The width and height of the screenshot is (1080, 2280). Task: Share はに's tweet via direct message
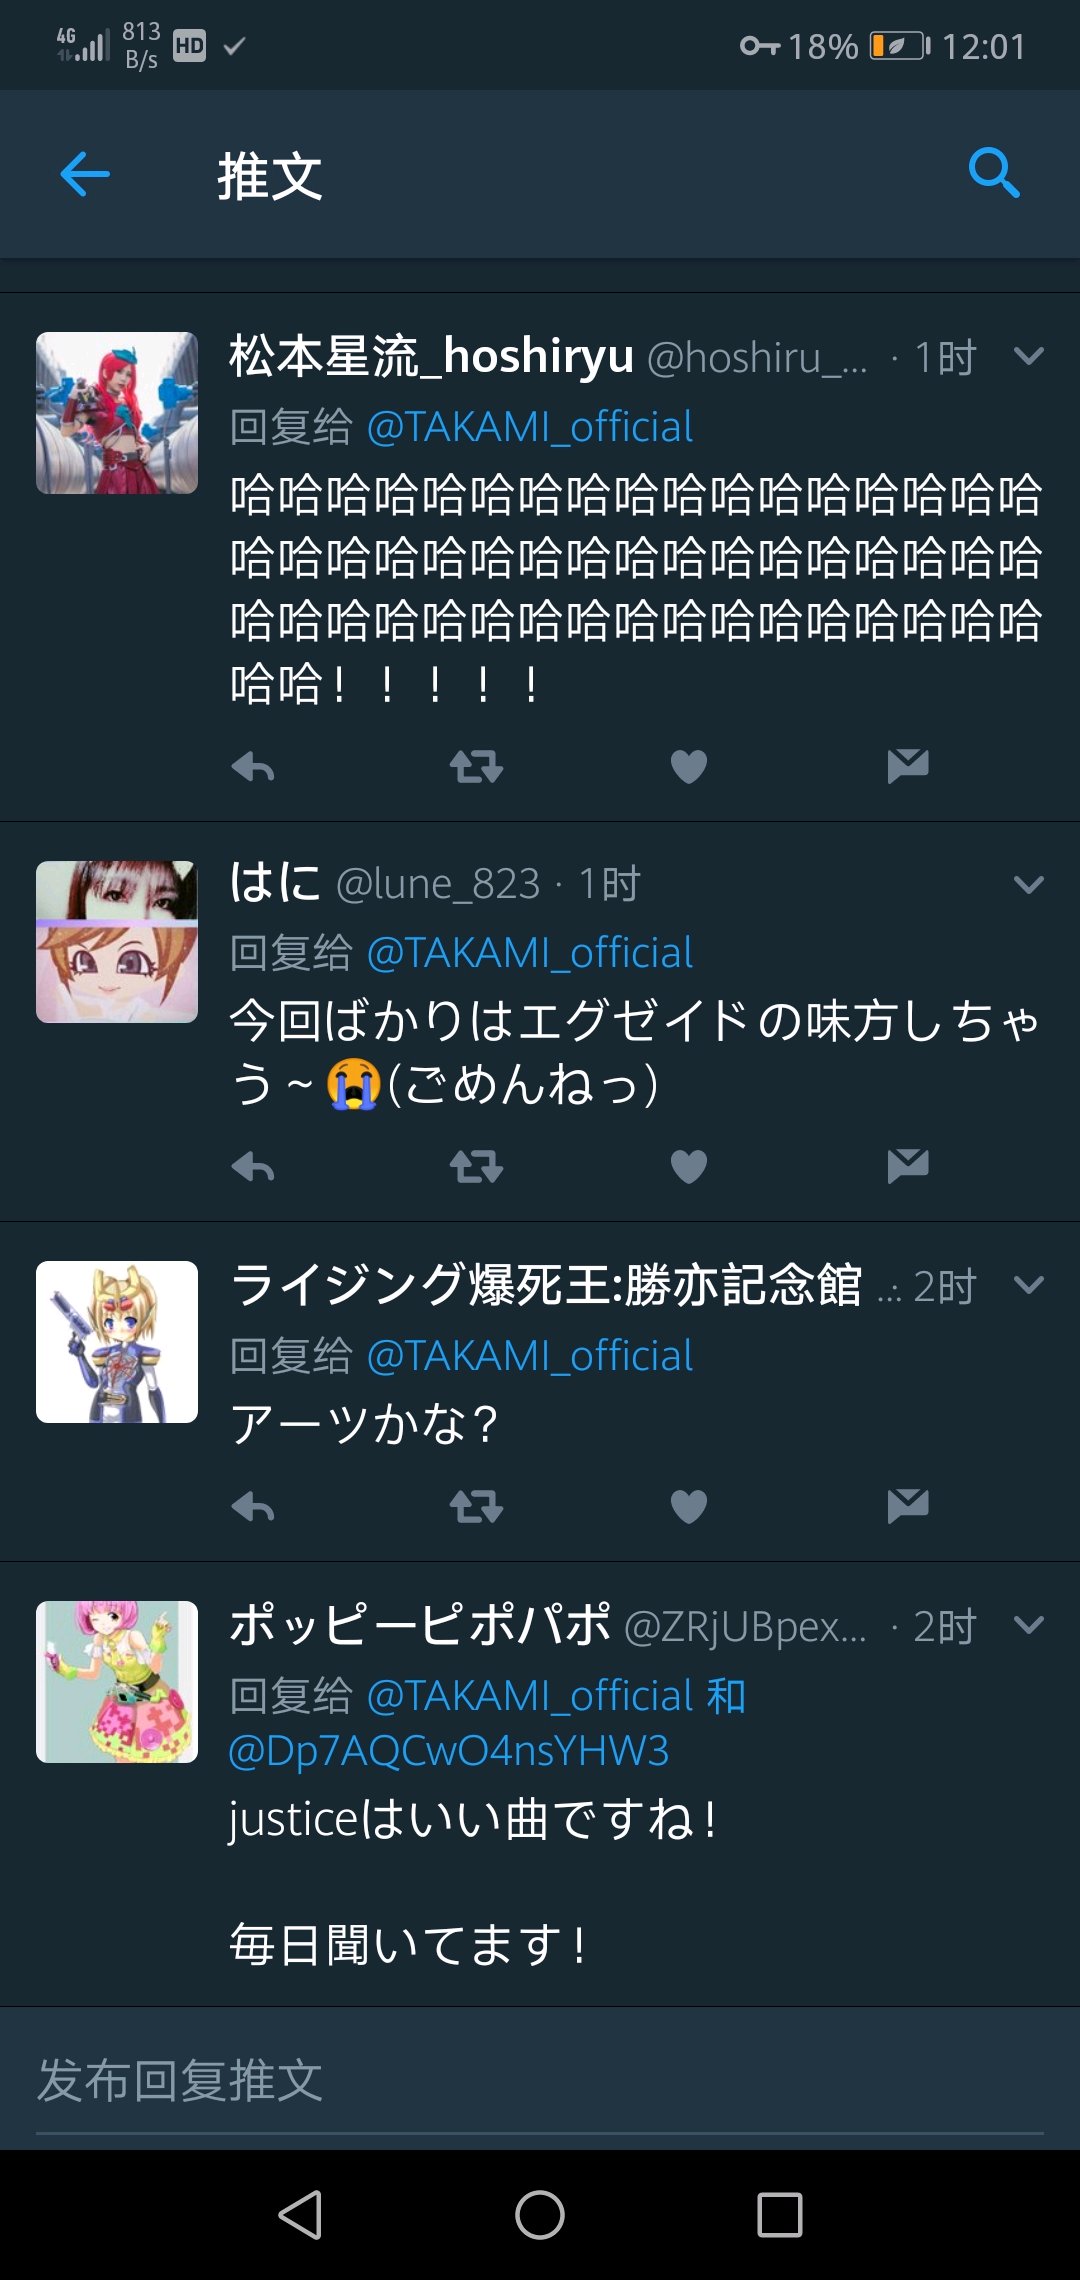coord(908,1166)
